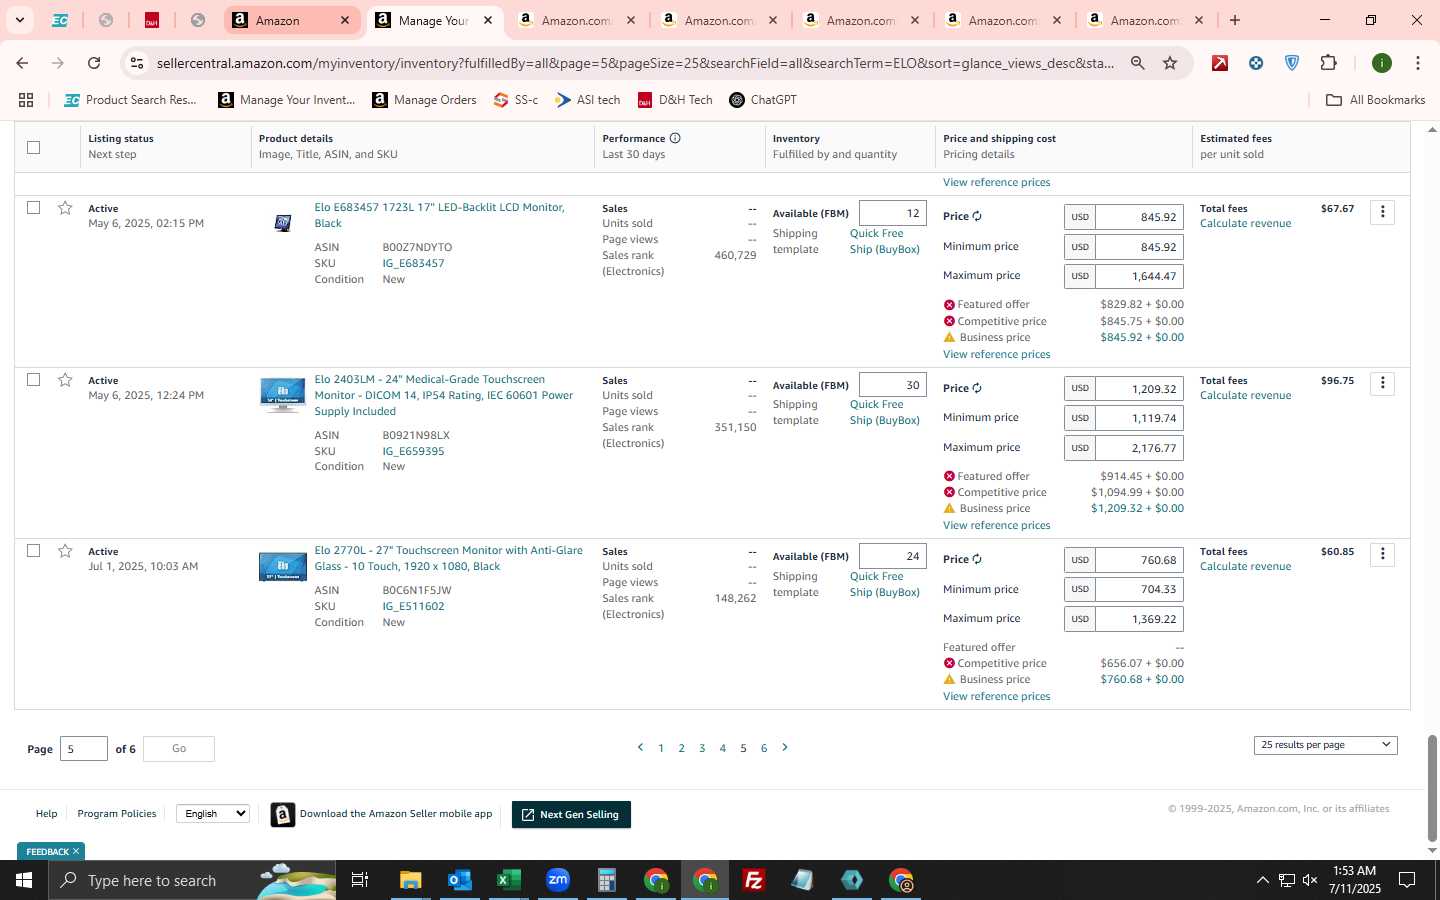Open actions menu for Elo 1723L row
Screen dimensions: 1440x900
pos(1382,212)
